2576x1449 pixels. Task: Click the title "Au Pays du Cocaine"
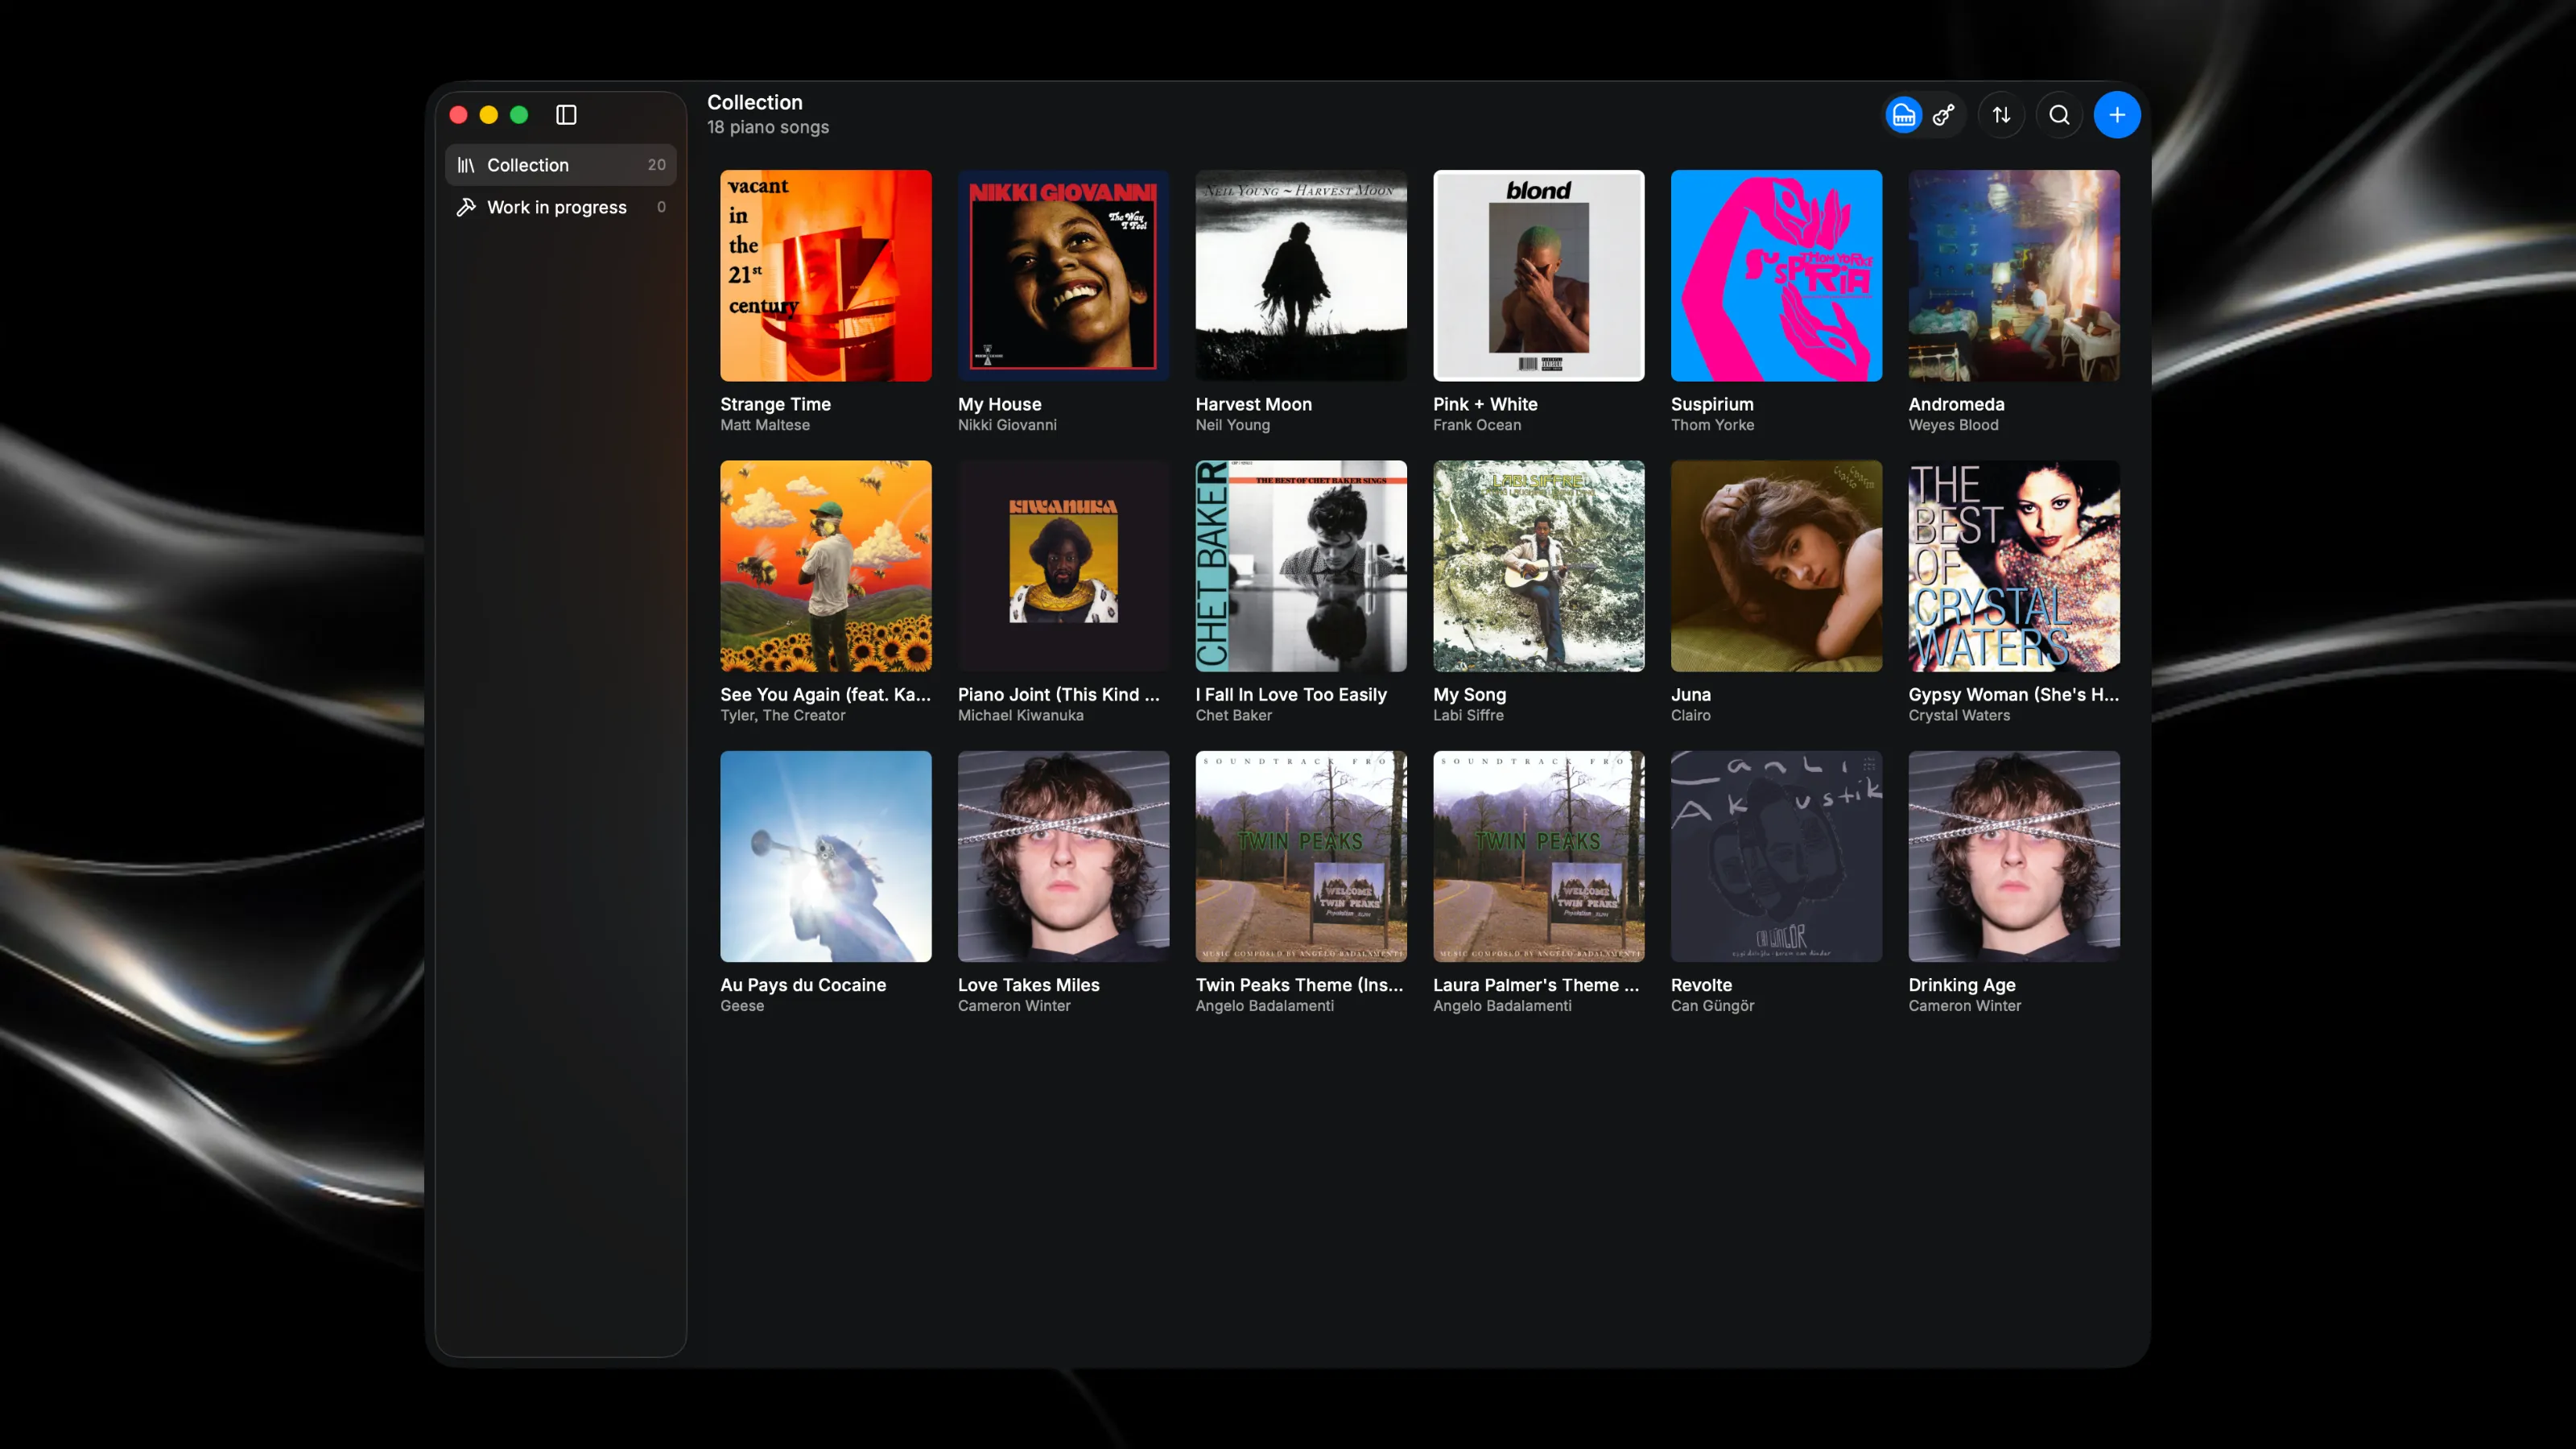pyautogui.click(x=803, y=985)
